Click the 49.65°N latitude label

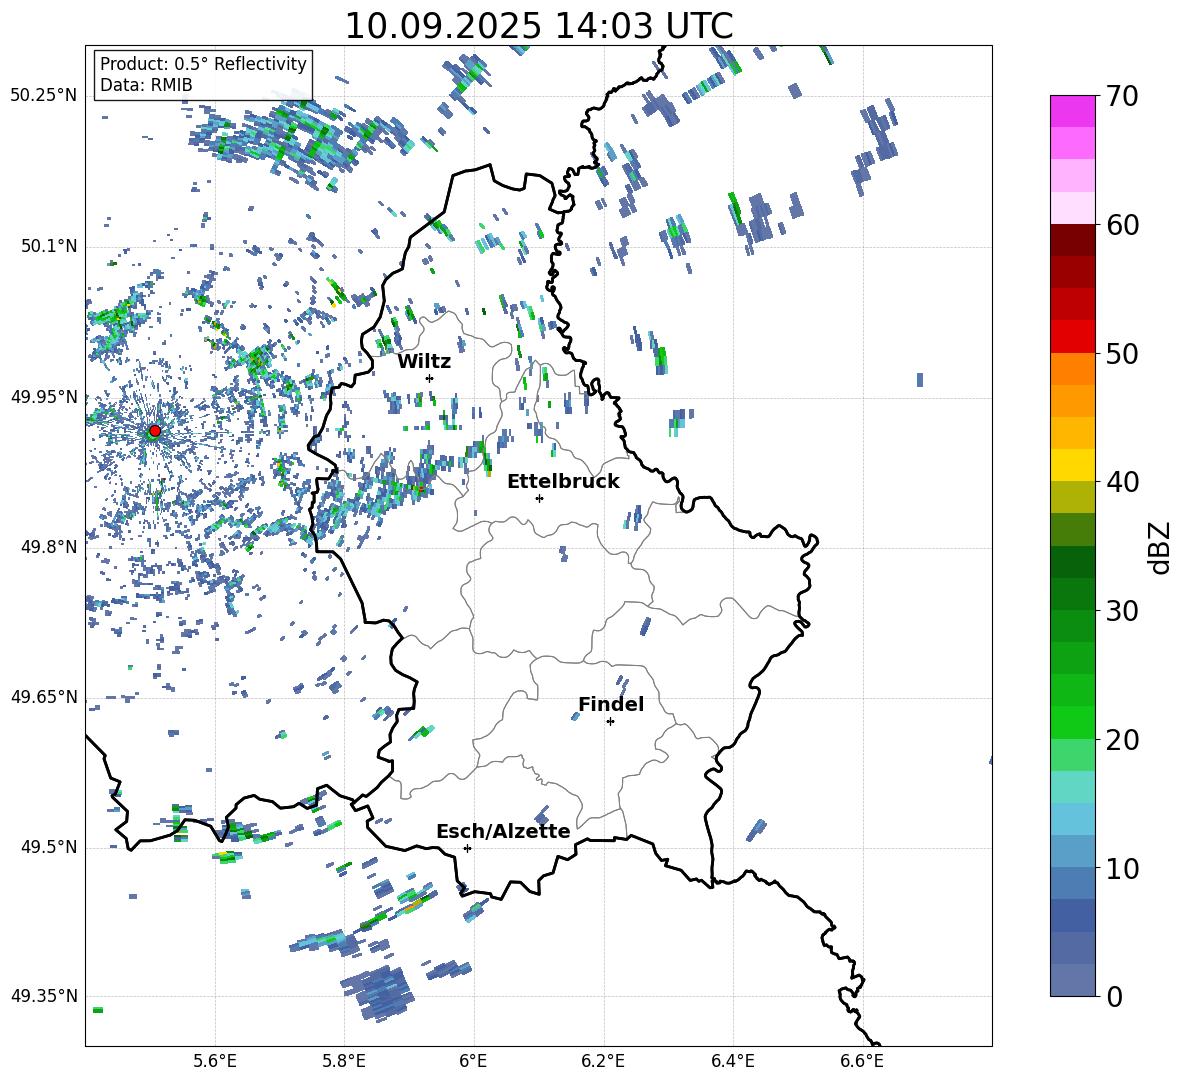click(44, 696)
